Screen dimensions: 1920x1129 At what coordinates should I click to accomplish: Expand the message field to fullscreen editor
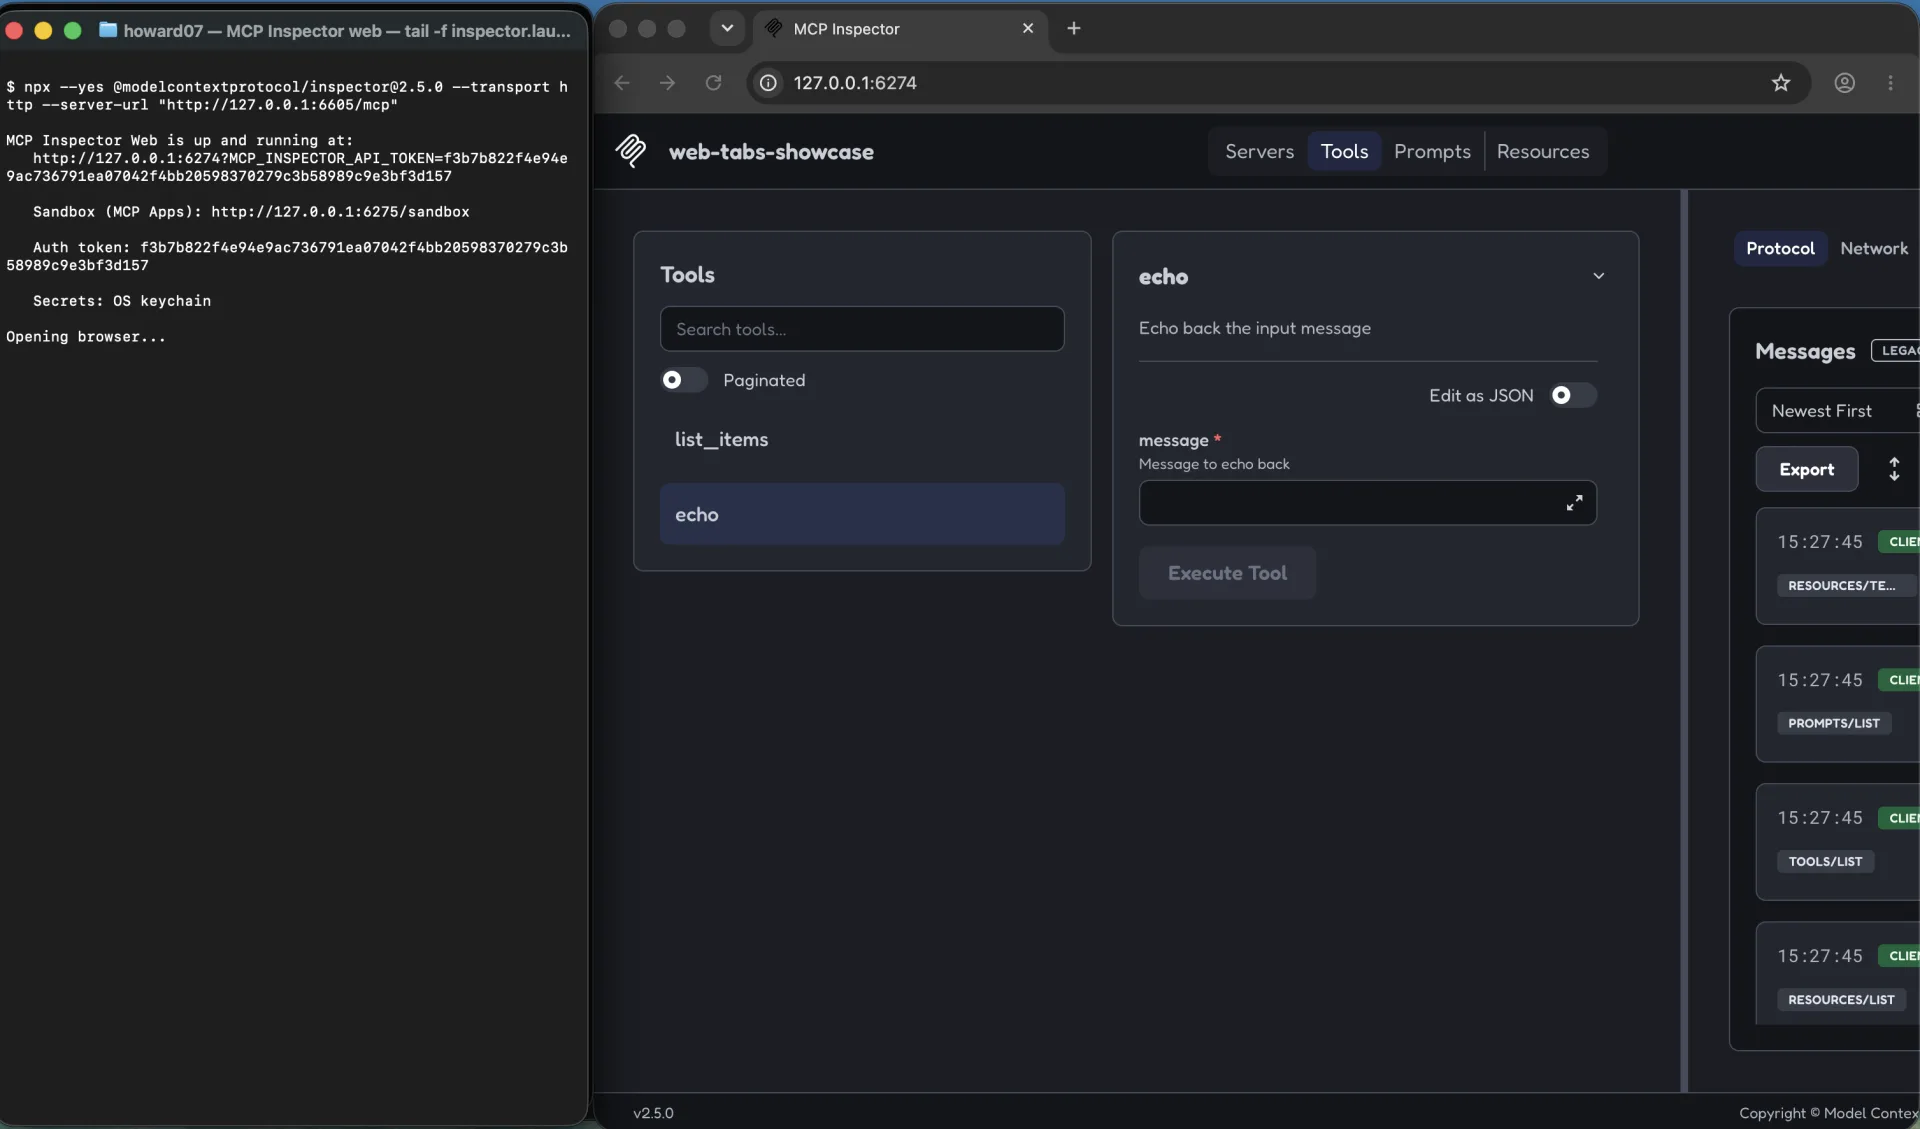coord(1574,503)
